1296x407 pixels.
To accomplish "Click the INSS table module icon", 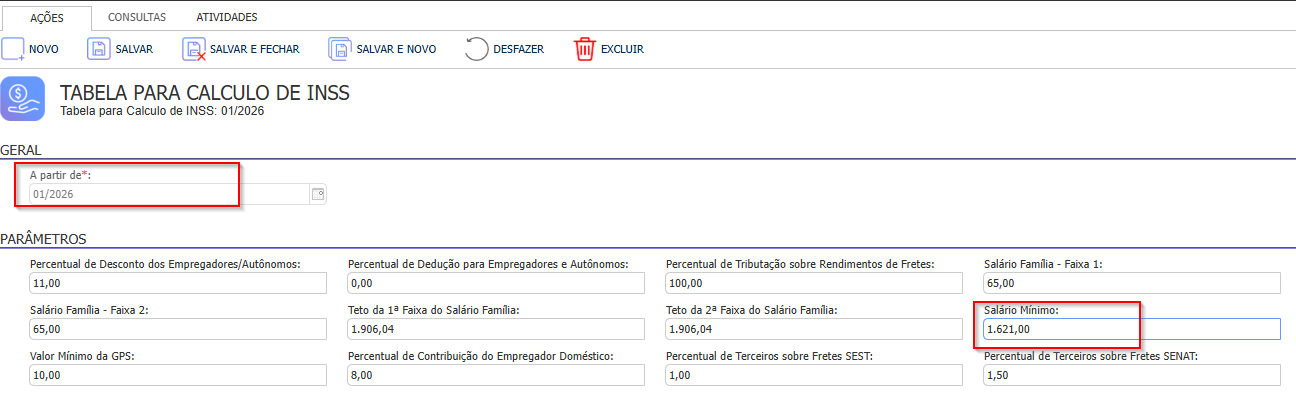I will 22,98.
